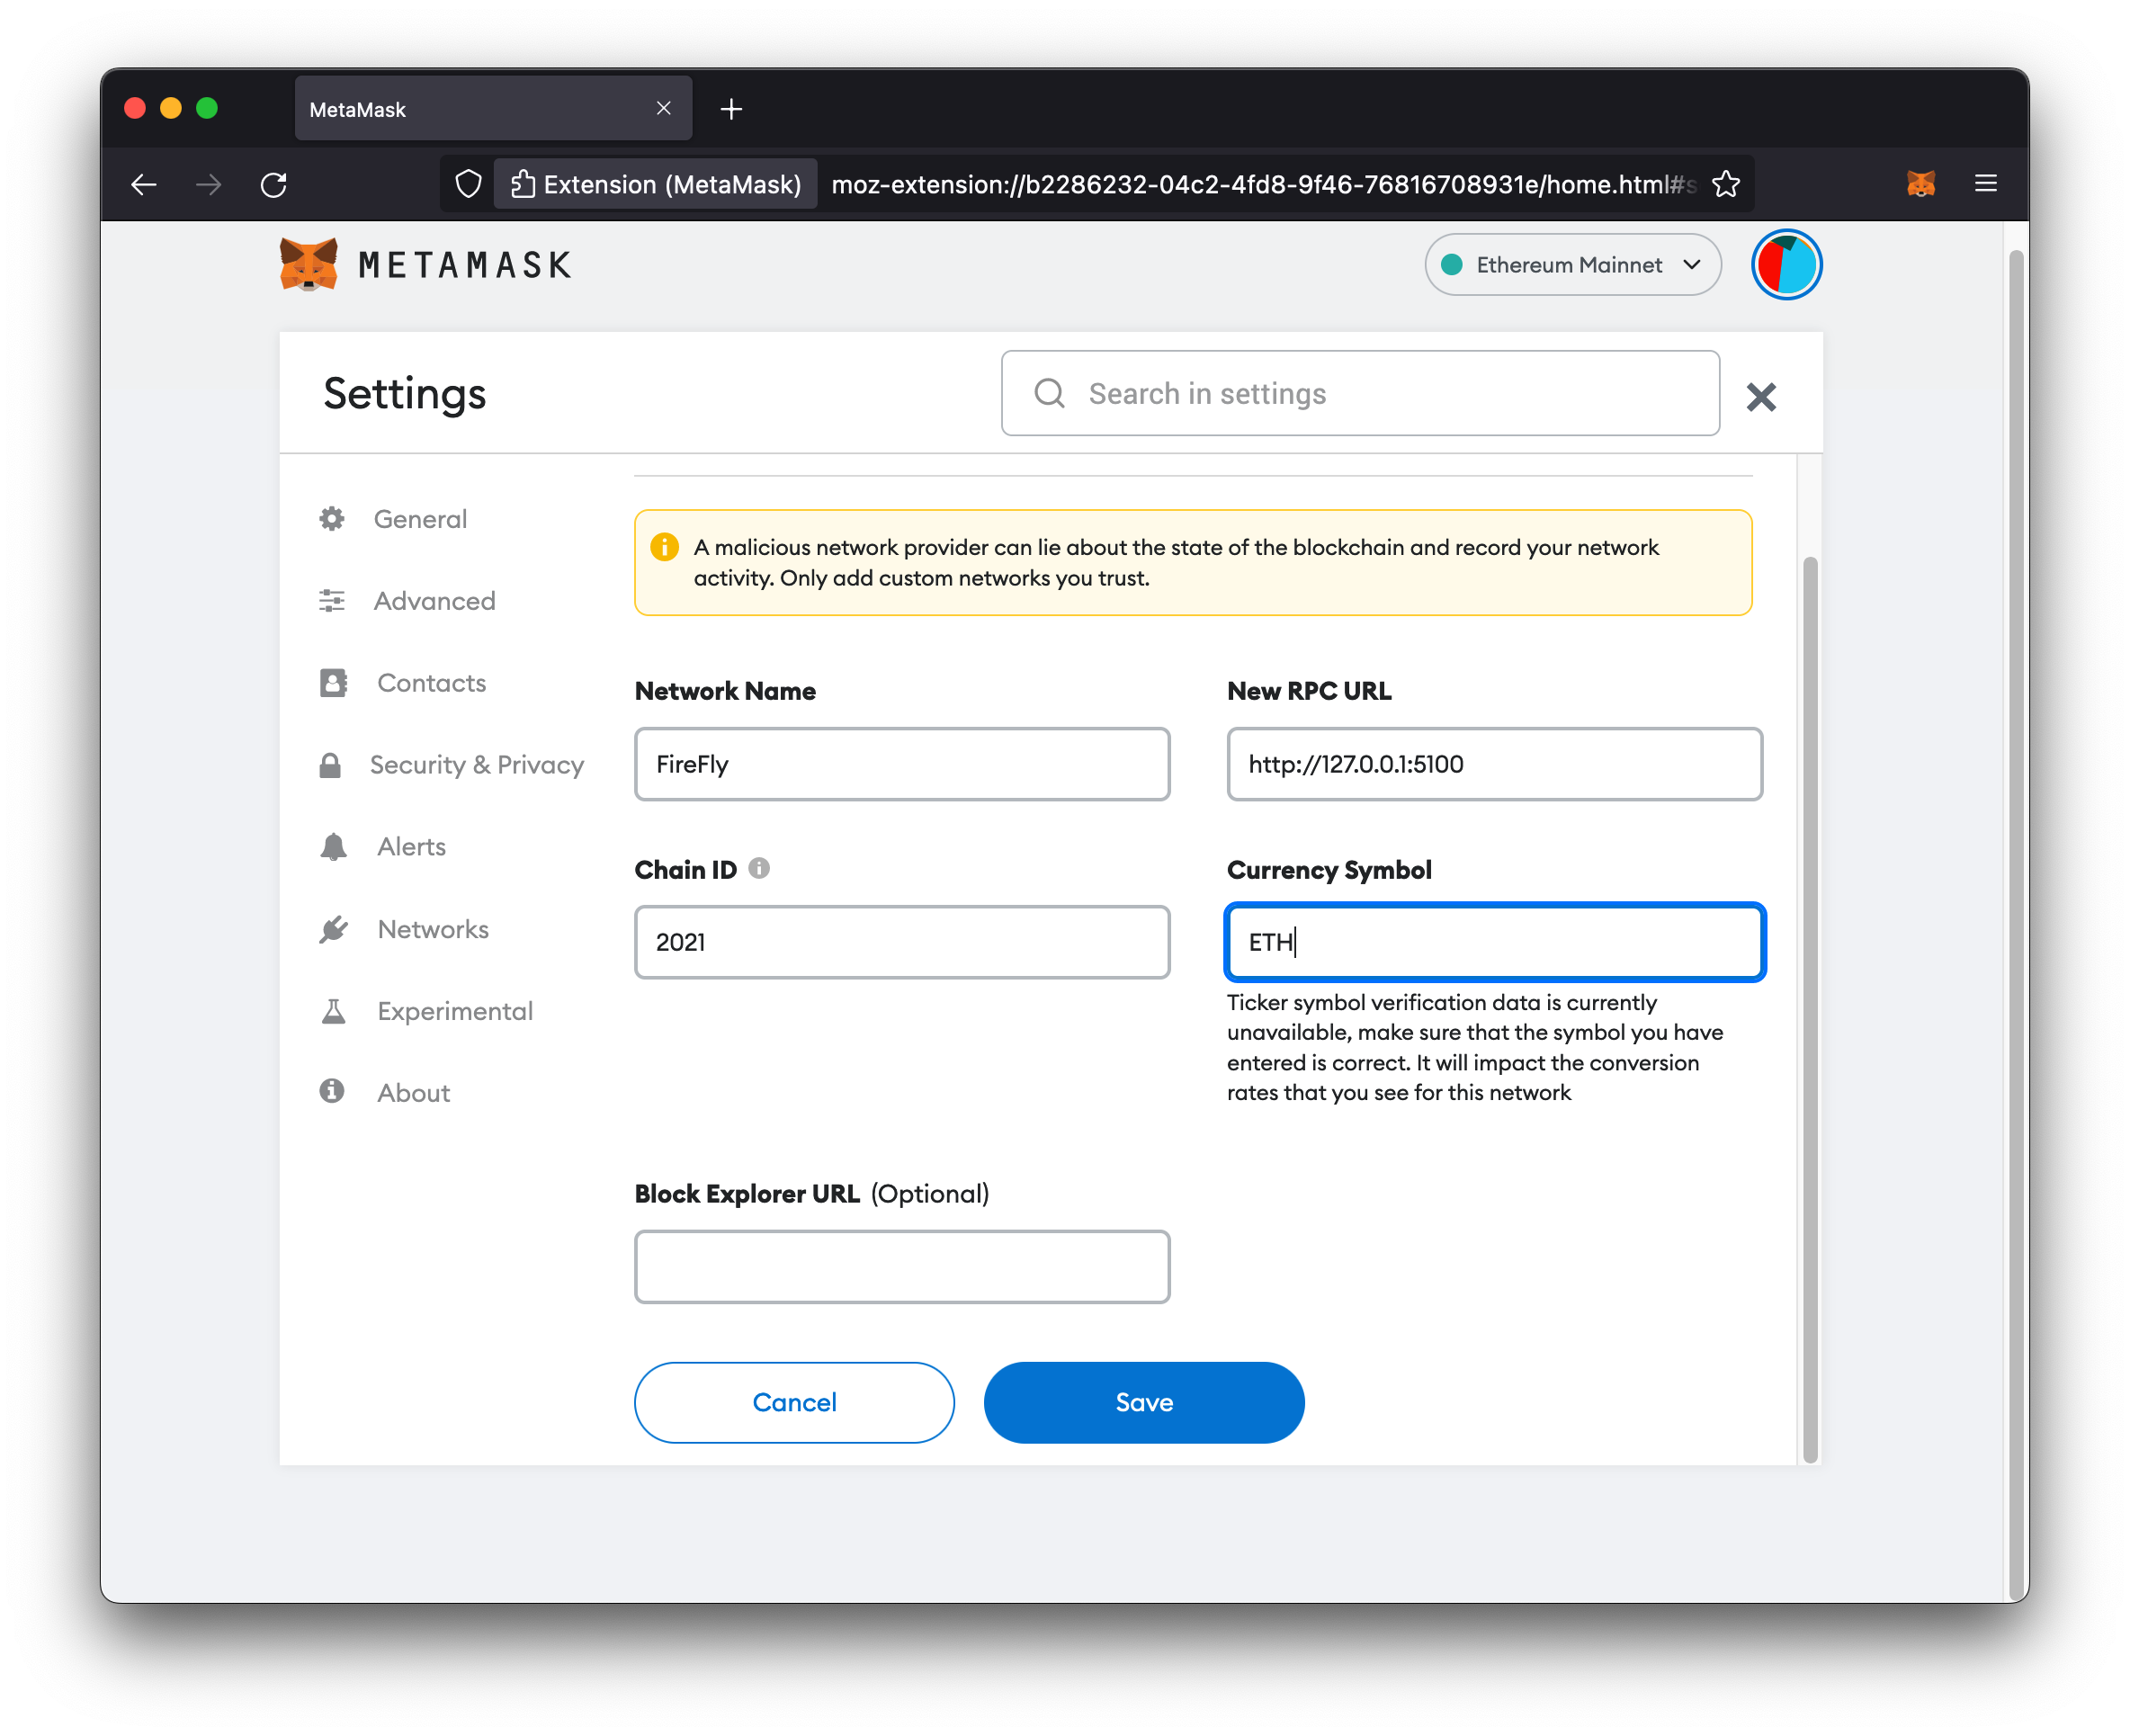Select the Networks menu item

tap(434, 929)
